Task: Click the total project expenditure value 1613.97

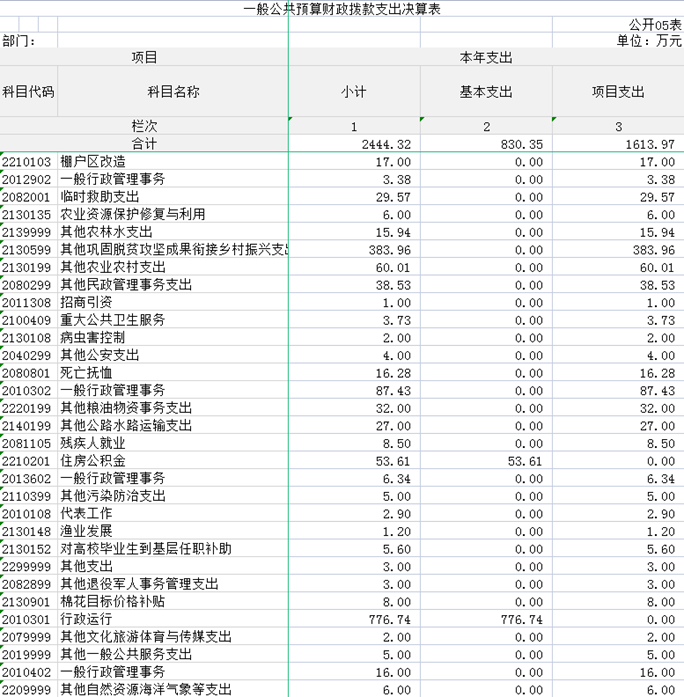Action: pyautogui.click(x=649, y=144)
